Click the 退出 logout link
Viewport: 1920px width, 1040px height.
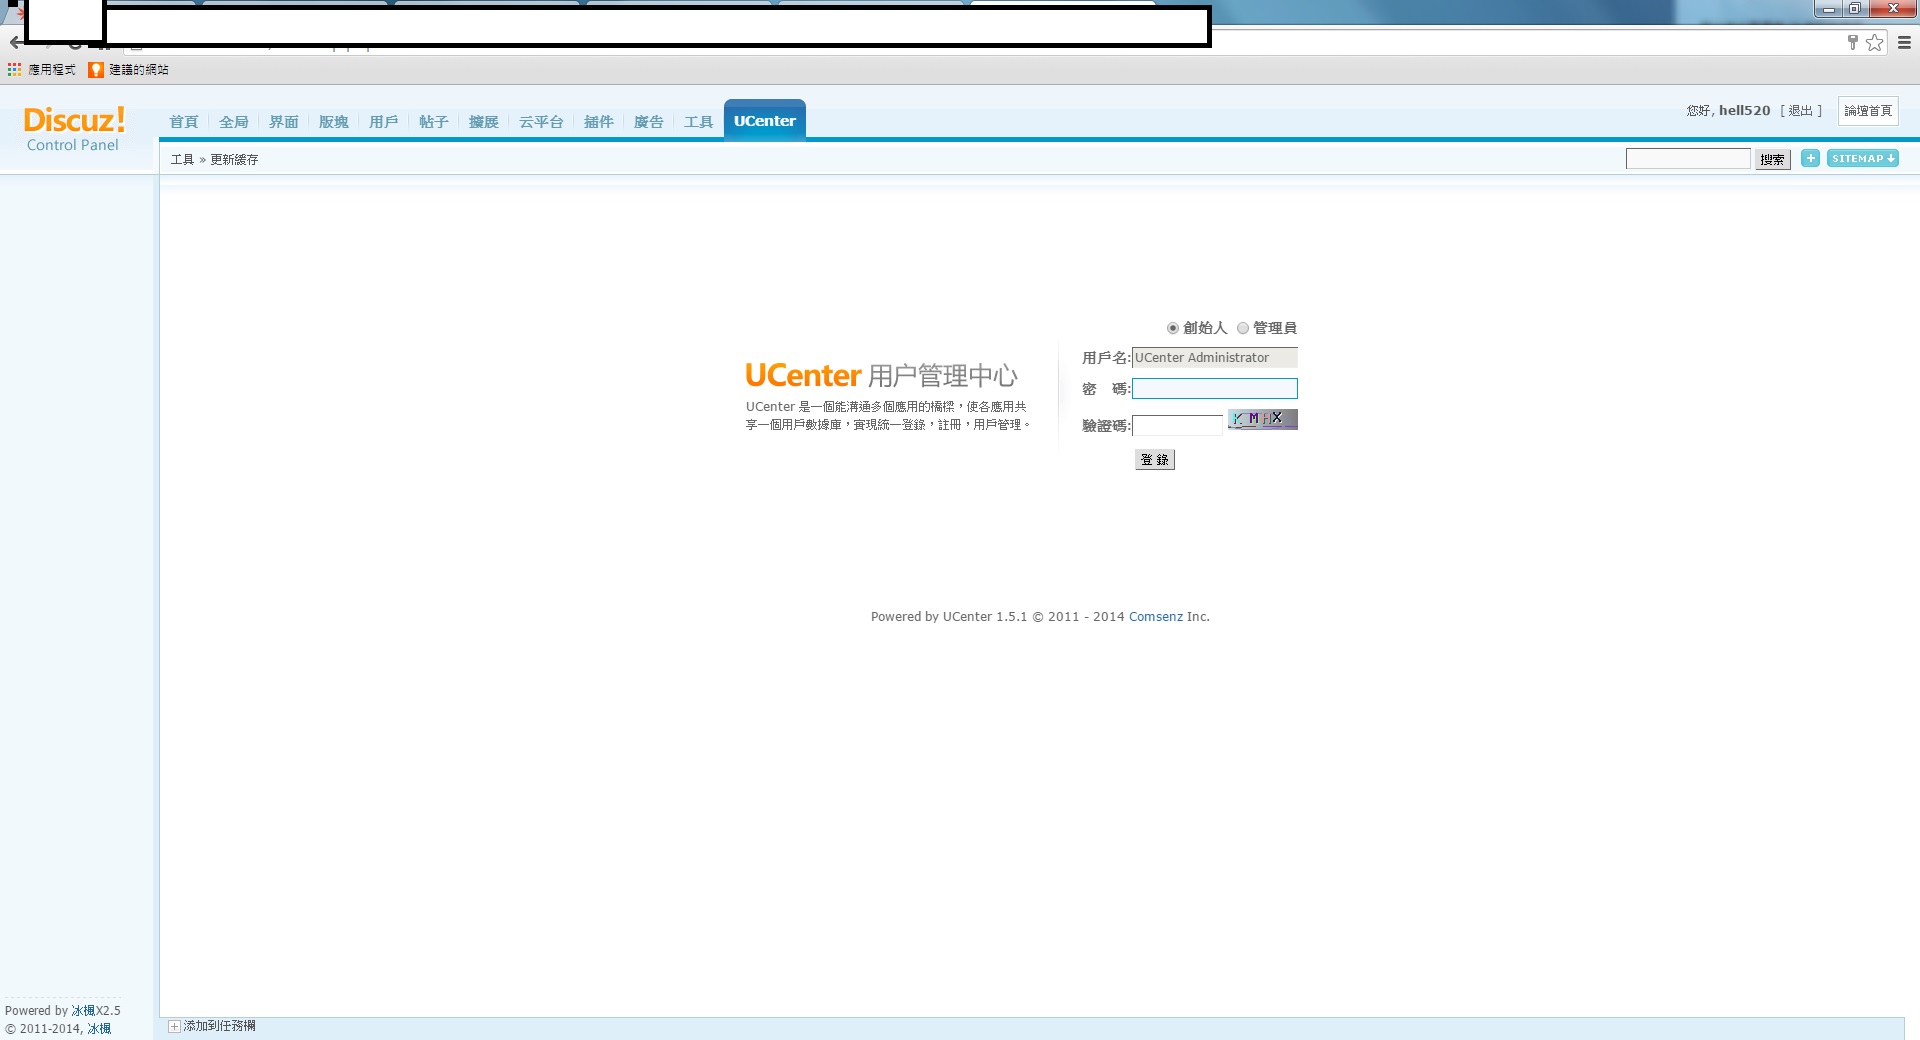(1800, 111)
